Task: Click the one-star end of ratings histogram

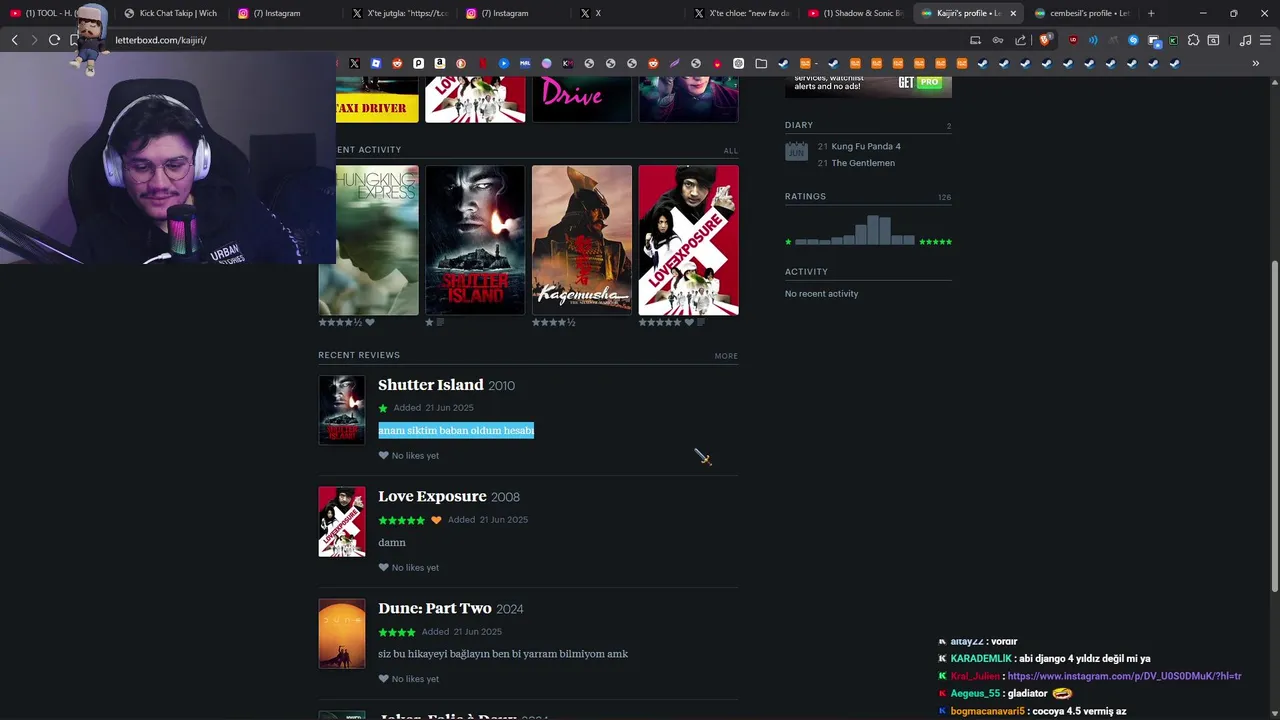Action: click(x=788, y=242)
